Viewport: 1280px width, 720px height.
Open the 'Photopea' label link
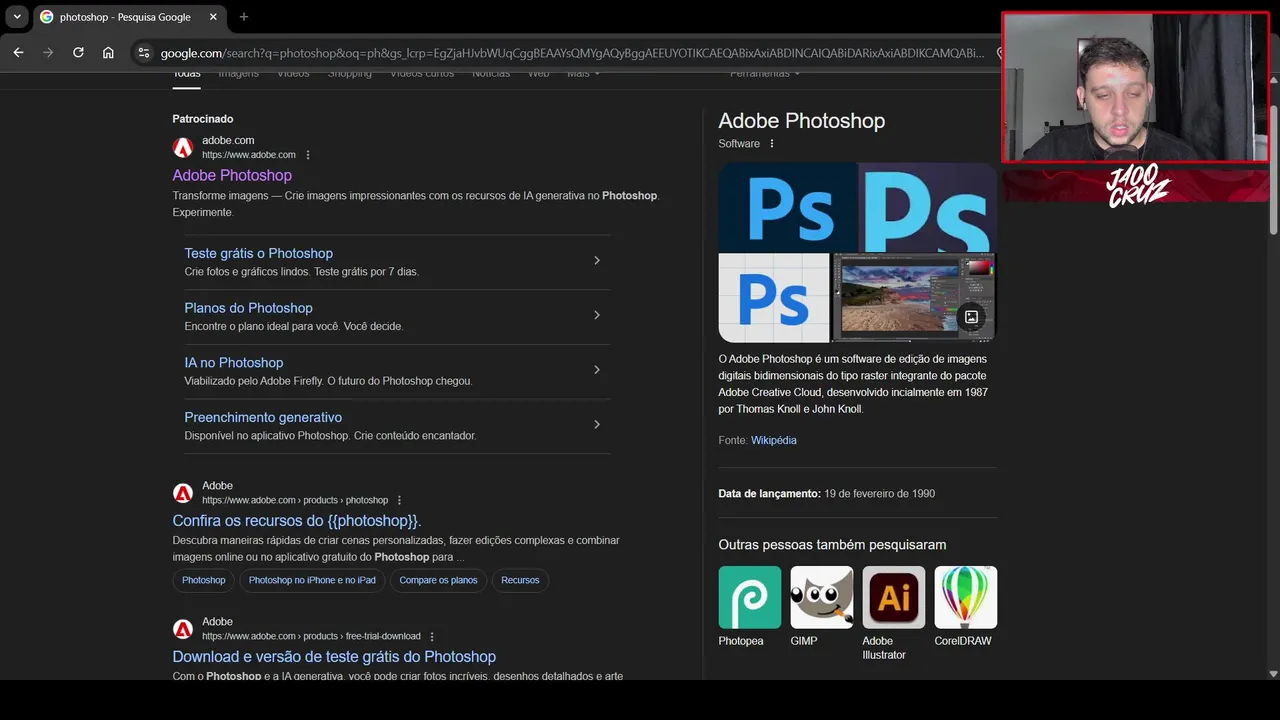pyautogui.click(x=741, y=641)
